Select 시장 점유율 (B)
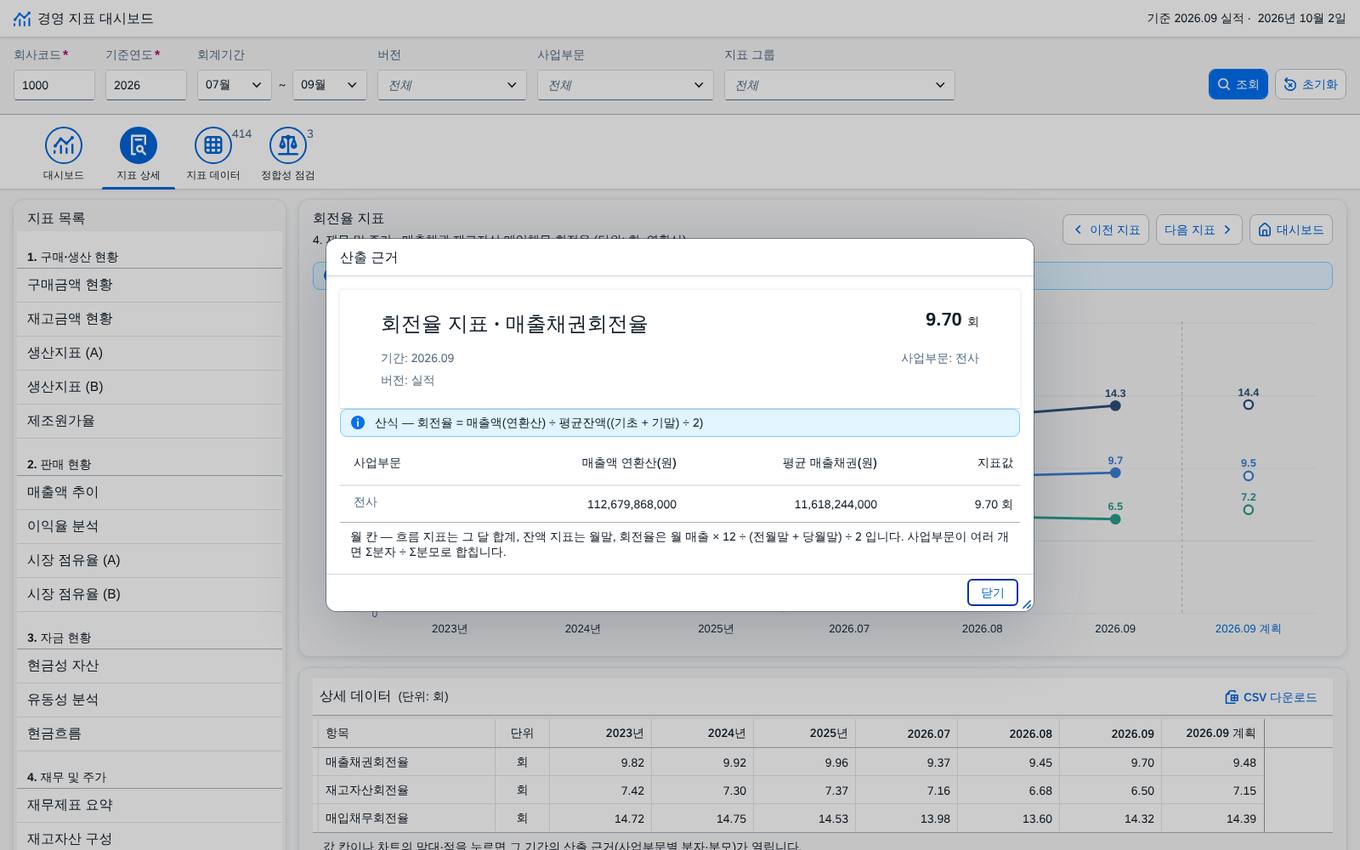 coord(150,594)
